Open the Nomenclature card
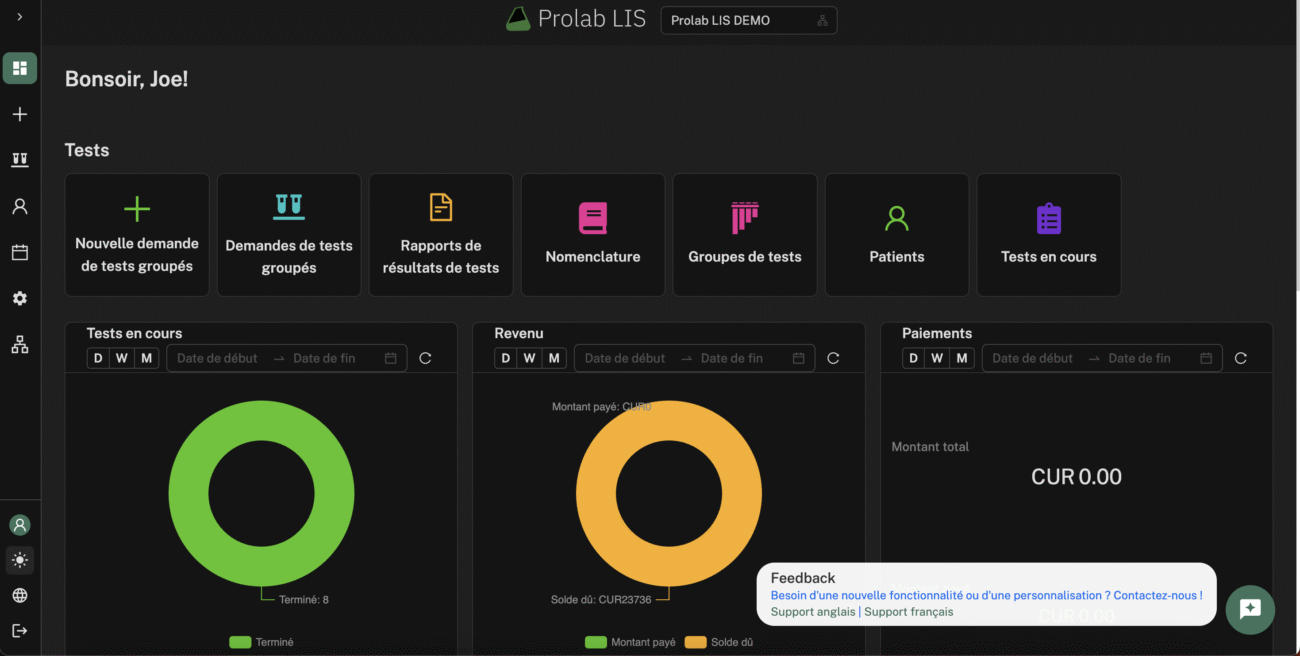Image resolution: width=1300 pixels, height=656 pixels. coord(593,235)
